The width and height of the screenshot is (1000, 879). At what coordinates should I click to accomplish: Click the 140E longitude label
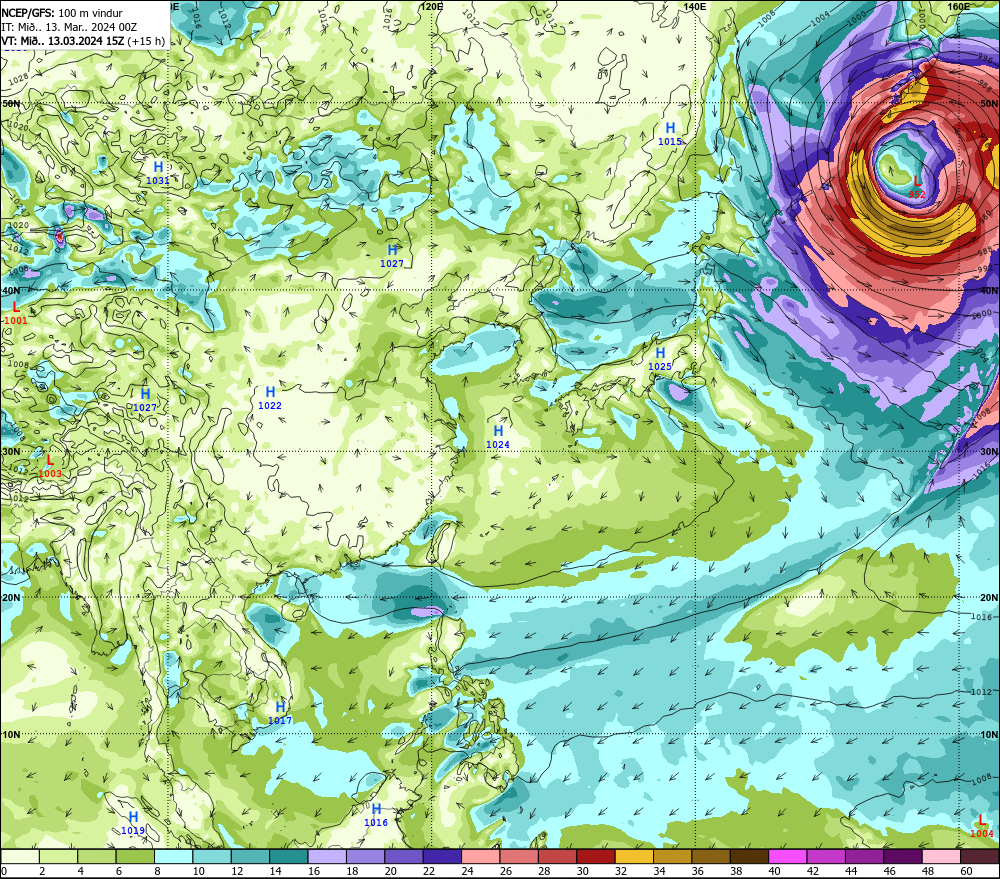[x=695, y=6]
